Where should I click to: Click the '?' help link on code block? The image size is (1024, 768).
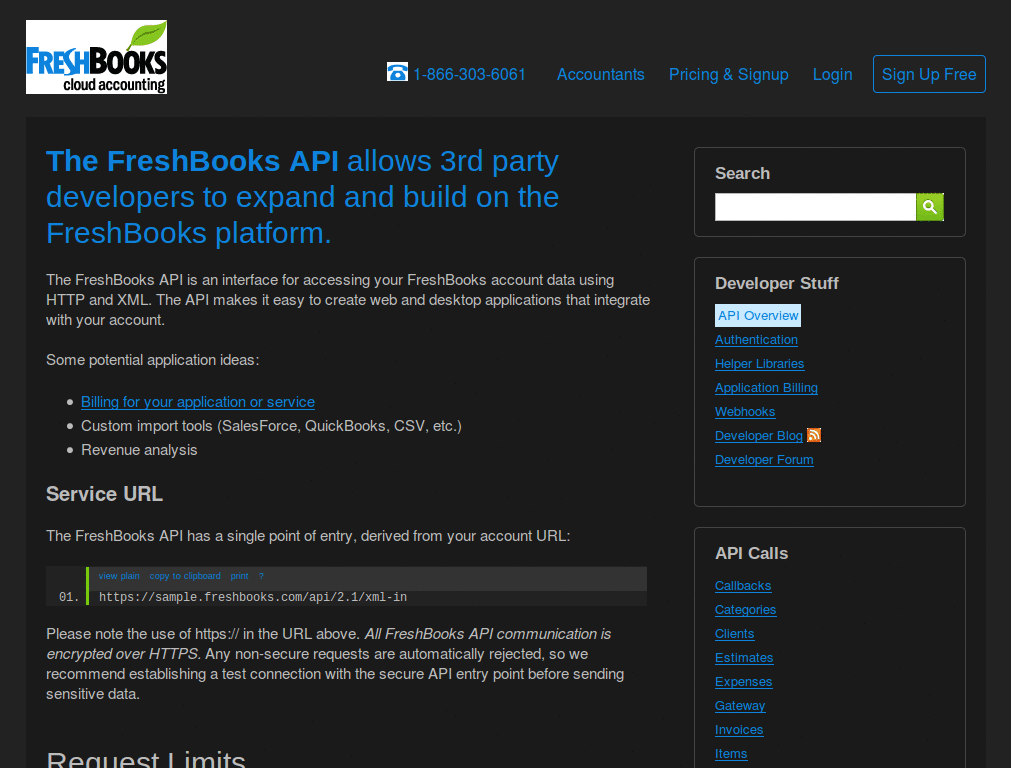tap(261, 576)
